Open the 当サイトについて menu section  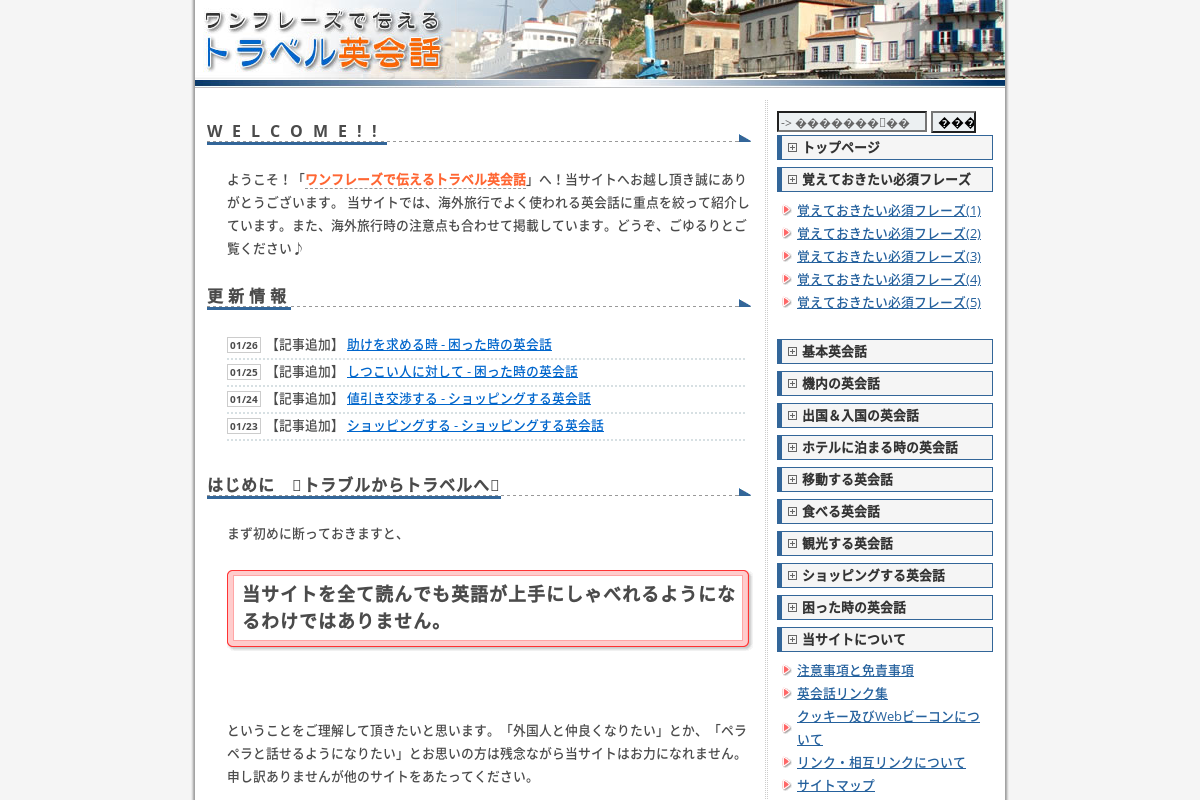pyautogui.click(x=885, y=640)
